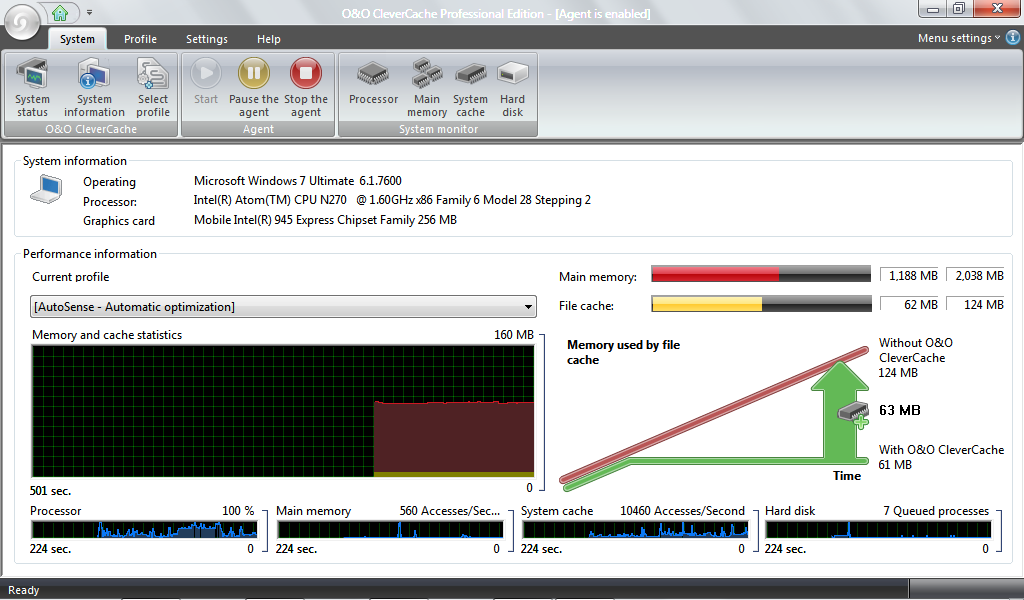Click the green savings arrow in chart

[x=842, y=411]
